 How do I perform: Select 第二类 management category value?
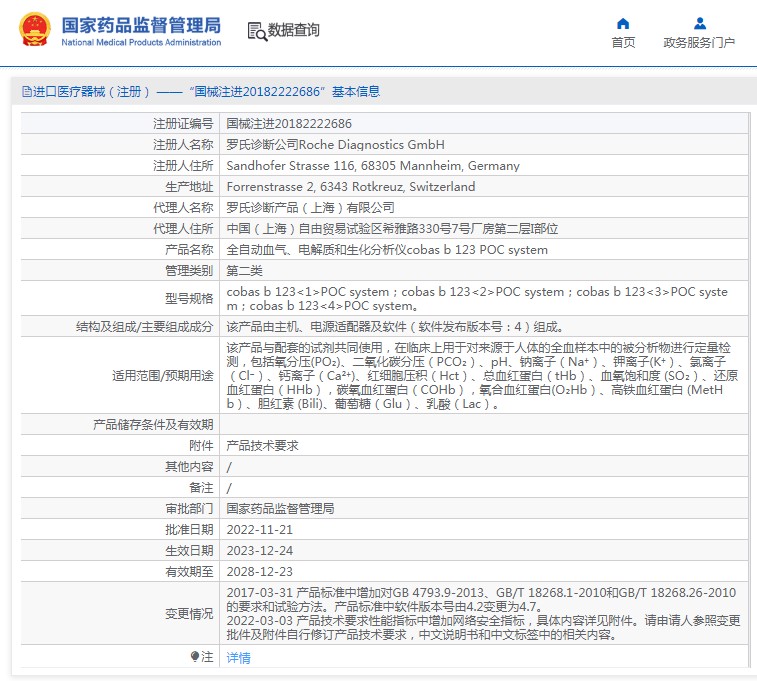click(x=244, y=271)
